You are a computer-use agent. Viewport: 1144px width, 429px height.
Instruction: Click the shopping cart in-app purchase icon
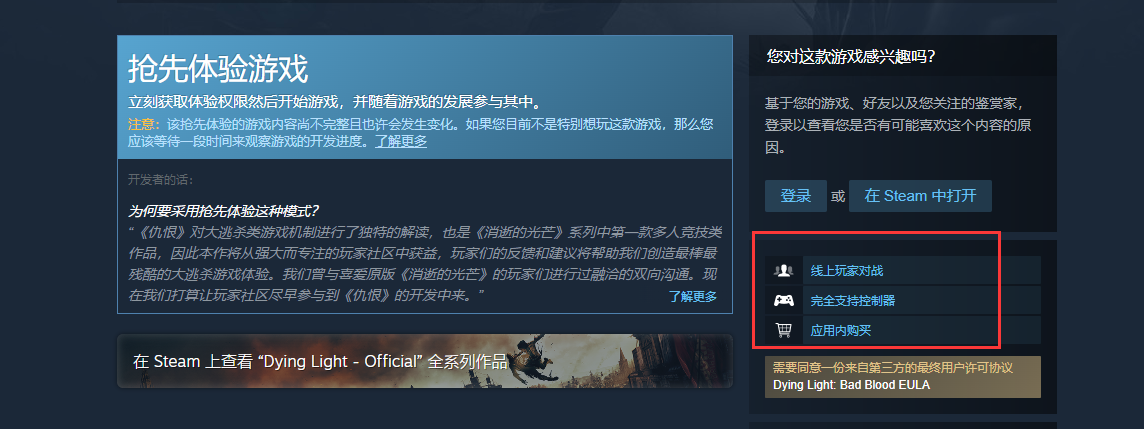pos(784,331)
